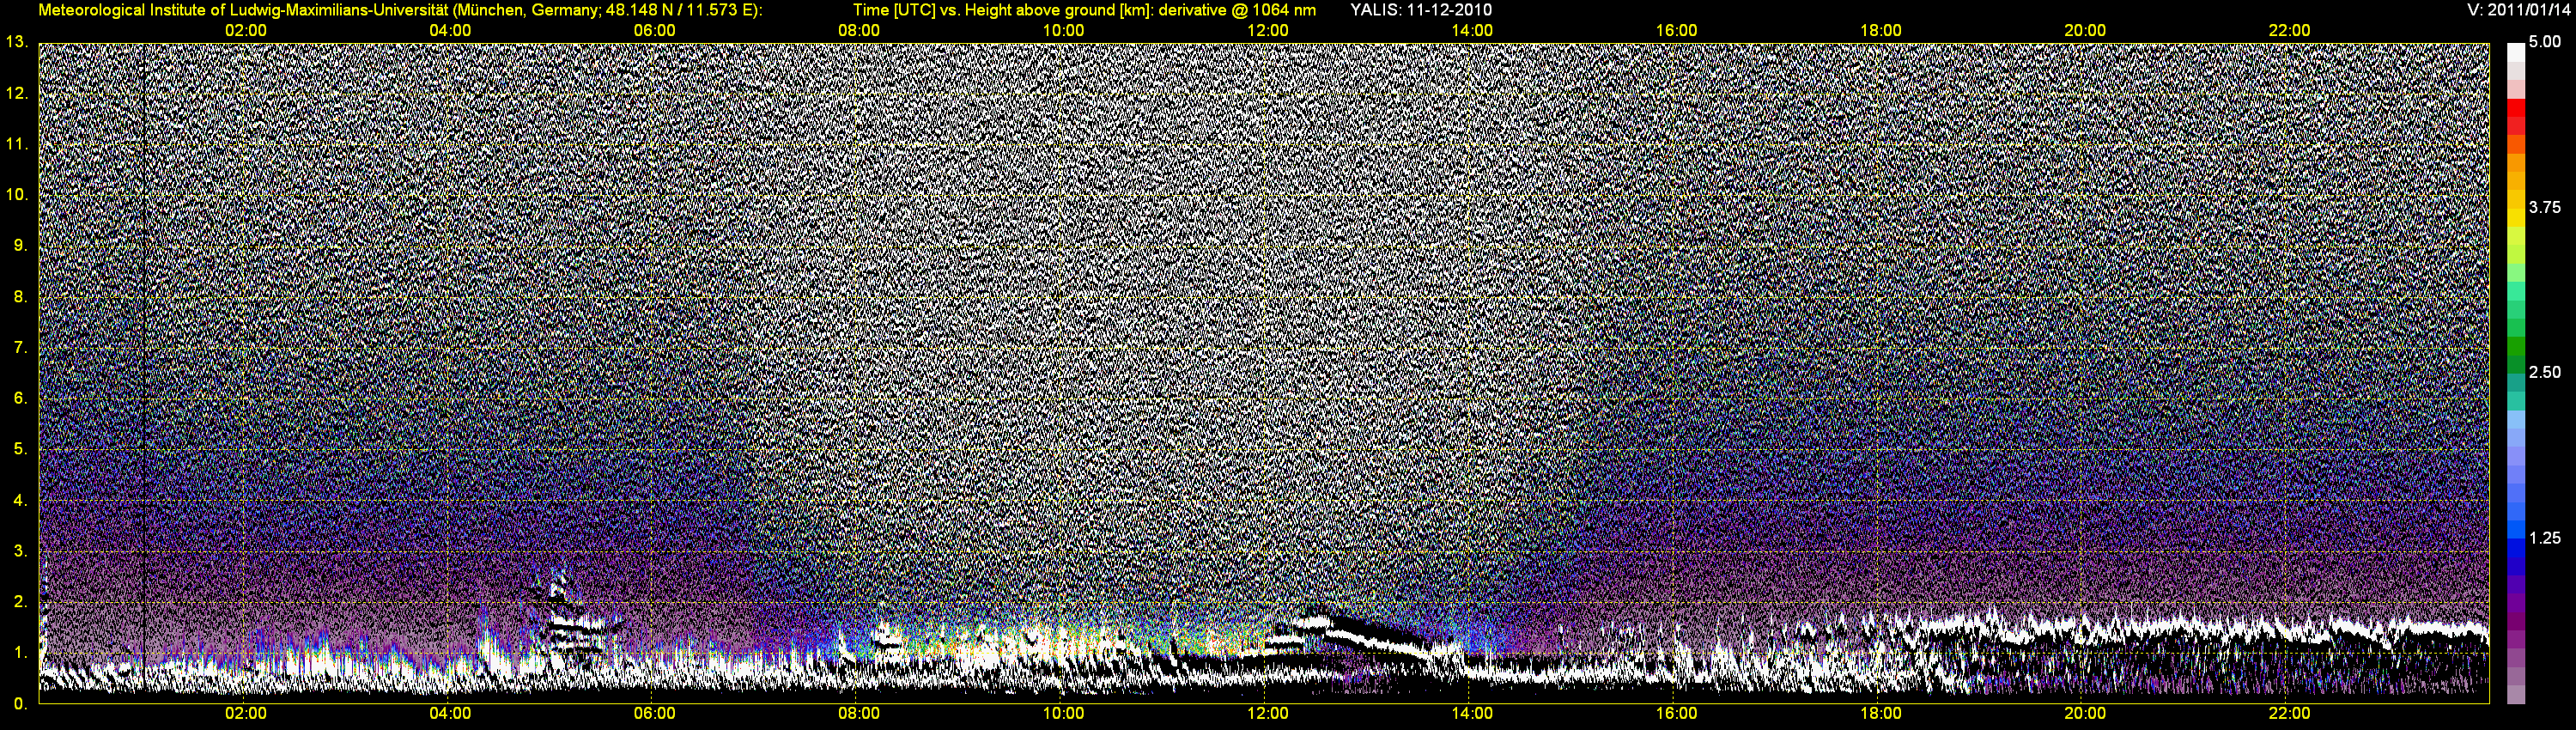The width and height of the screenshot is (2576, 730).
Task: Click the 16:00 label on the top time axis
Action: 1676,31
